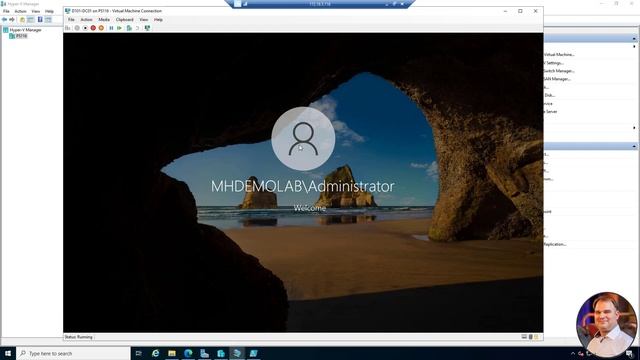Viewport: 640px width, 360px height.
Task: Open File Explorer from the taskbar
Action: pyautogui.click(x=172, y=353)
